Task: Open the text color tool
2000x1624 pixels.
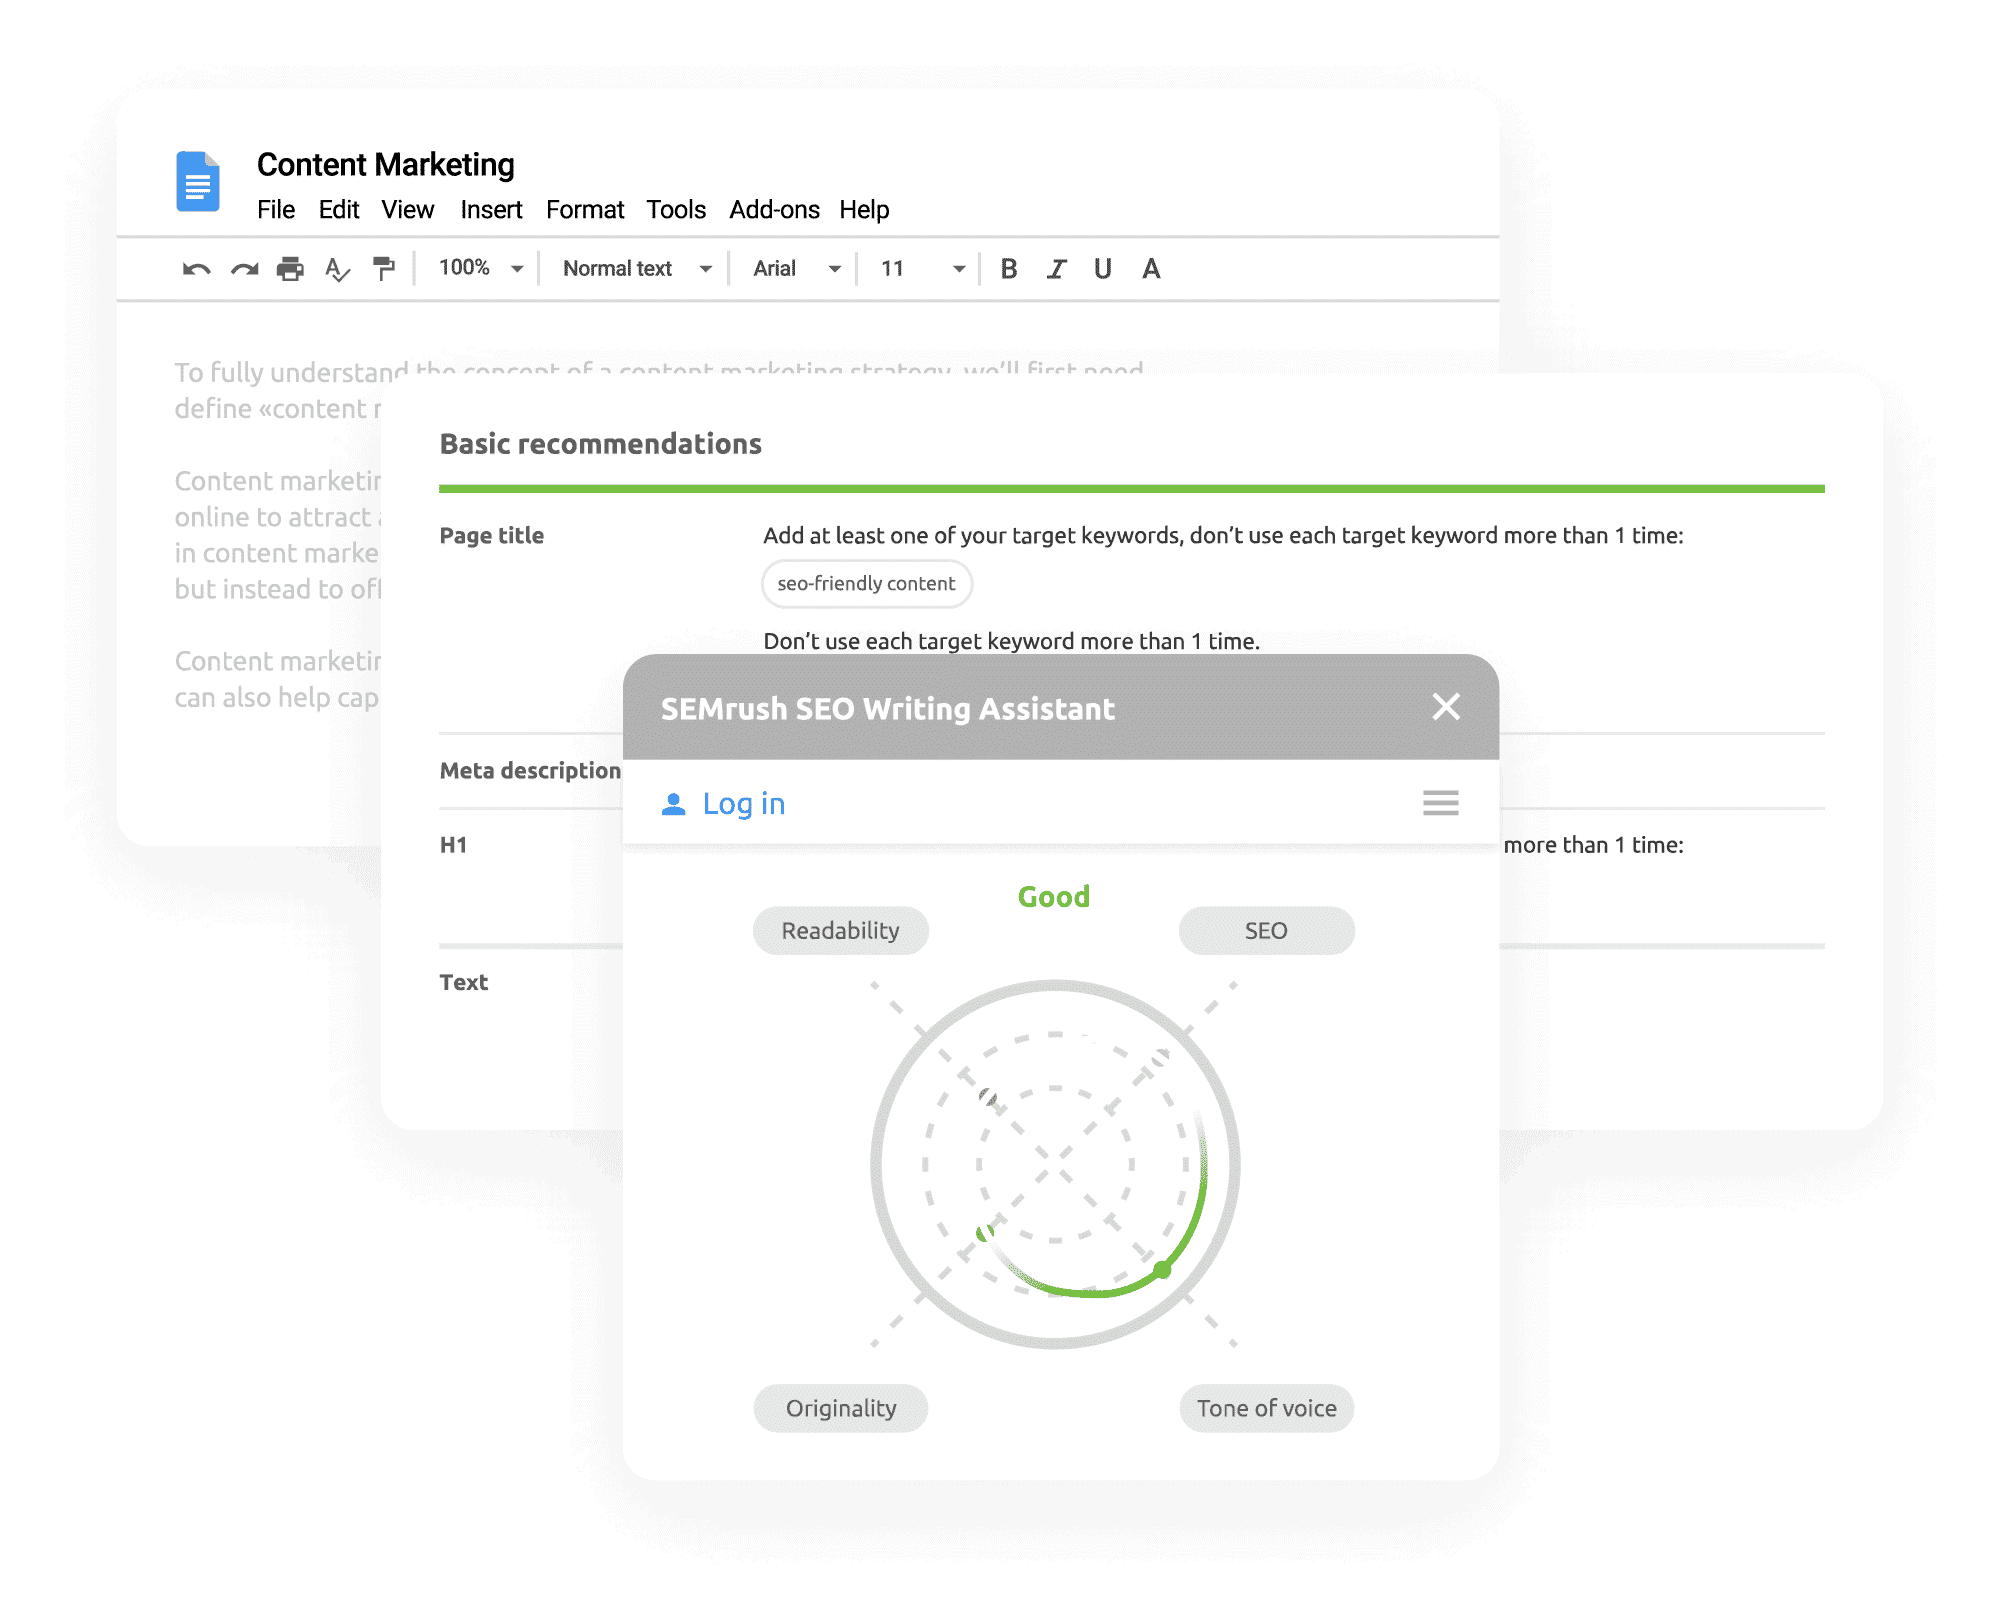Action: point(1151,269)
